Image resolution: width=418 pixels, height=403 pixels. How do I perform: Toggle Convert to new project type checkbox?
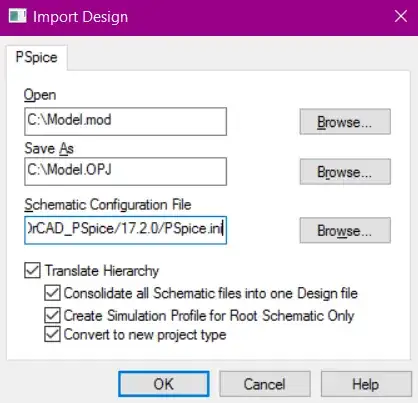pyautogui.click(x=52, y=334)
